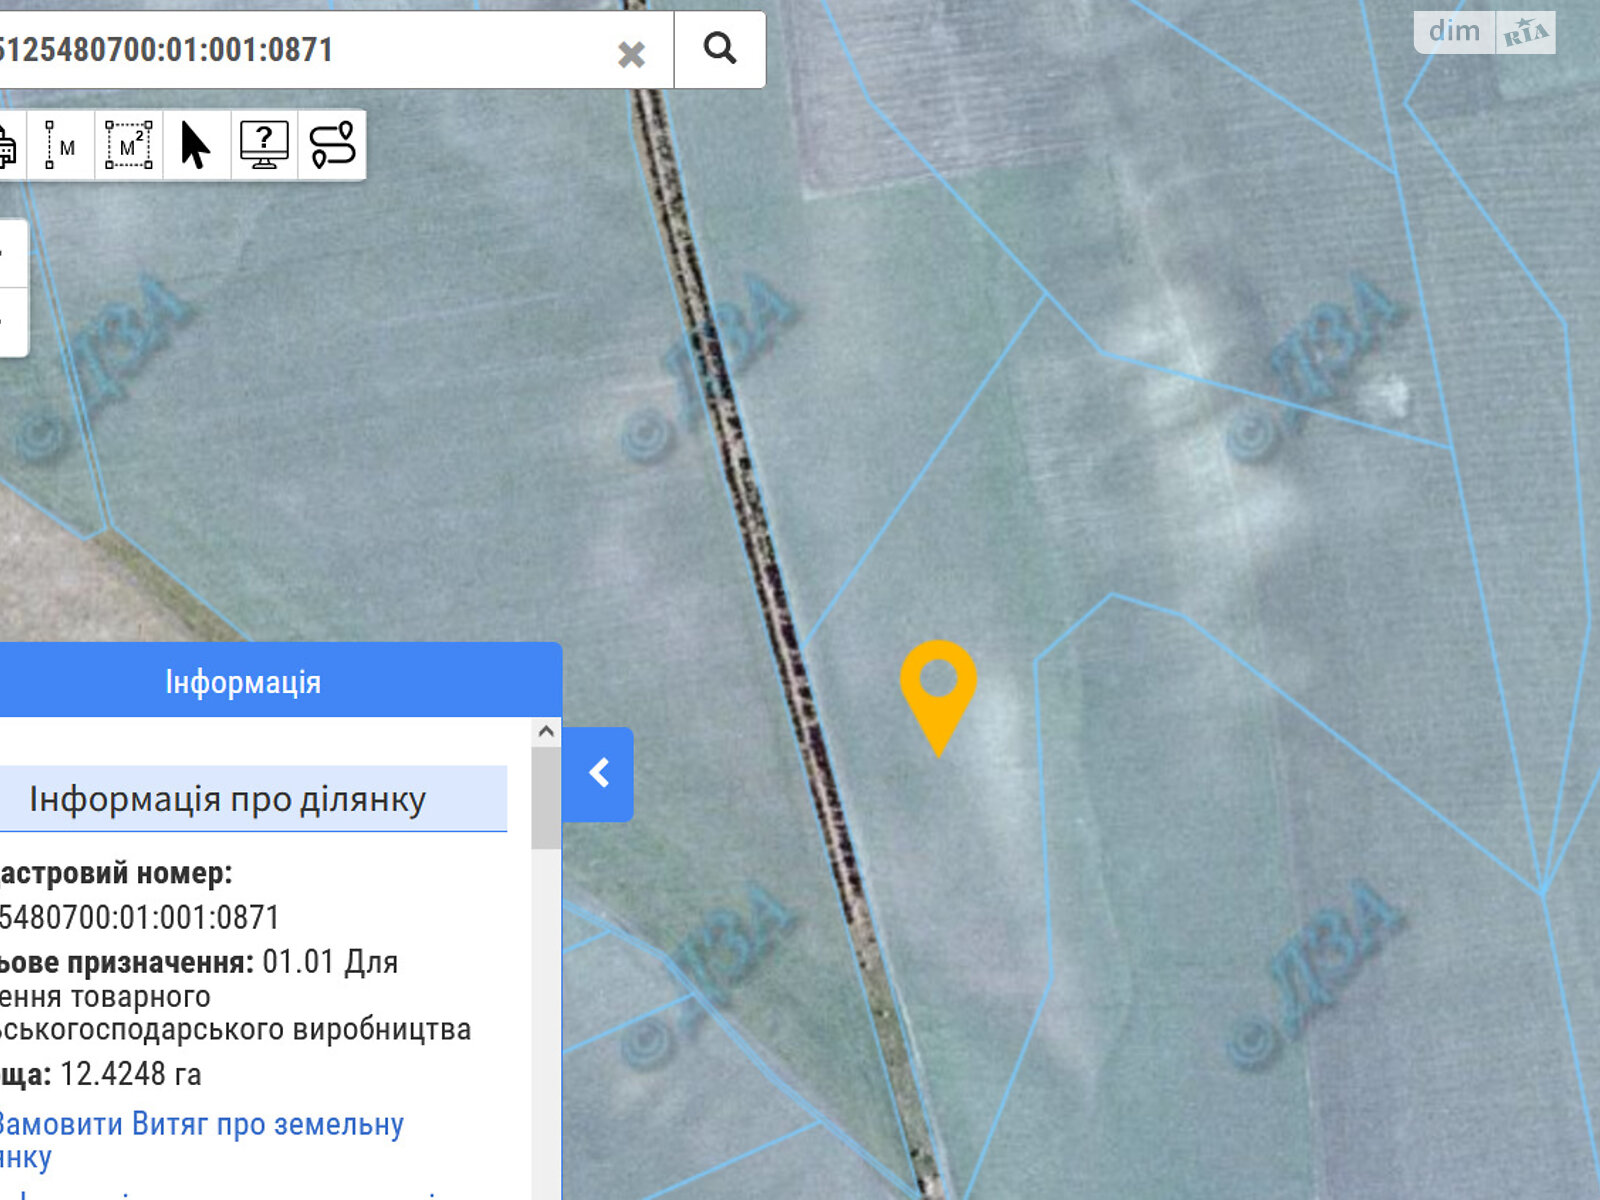Open the help monitor icon

tap(264, 146)
